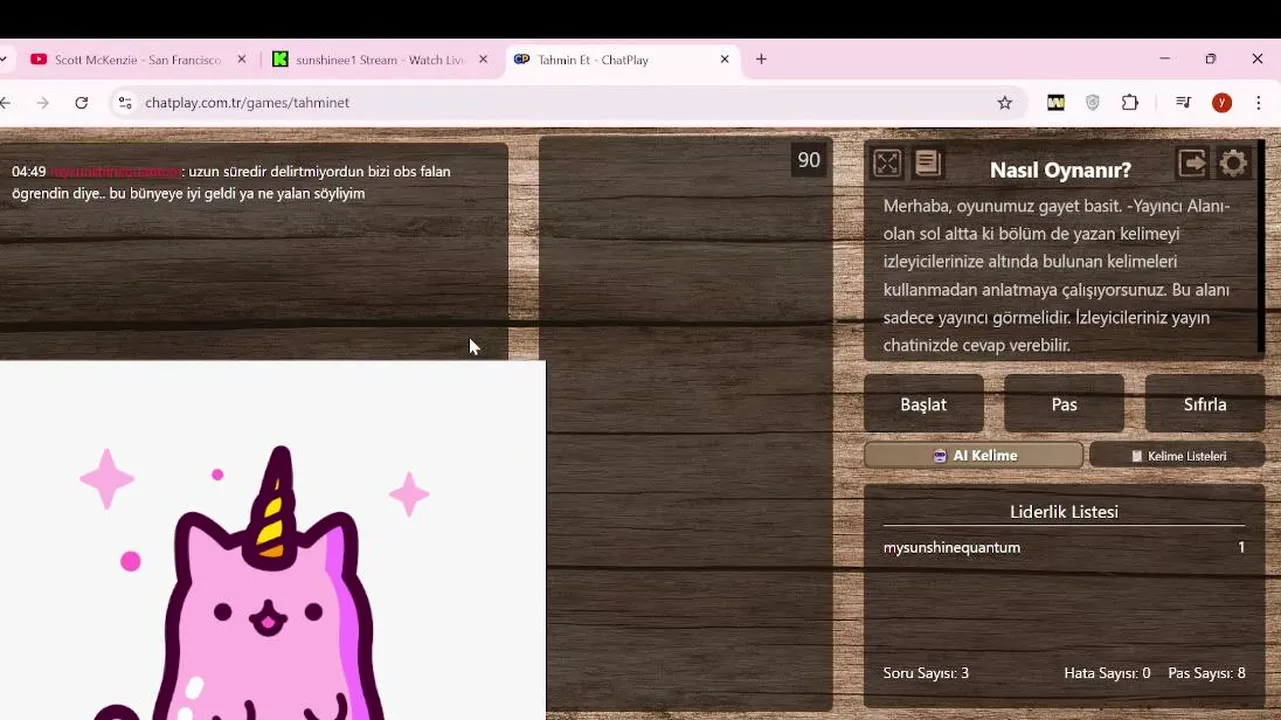This screenshot has width=1281, height=720.
Task: Open the media control music-note icon
Action: click(1183, 102)
